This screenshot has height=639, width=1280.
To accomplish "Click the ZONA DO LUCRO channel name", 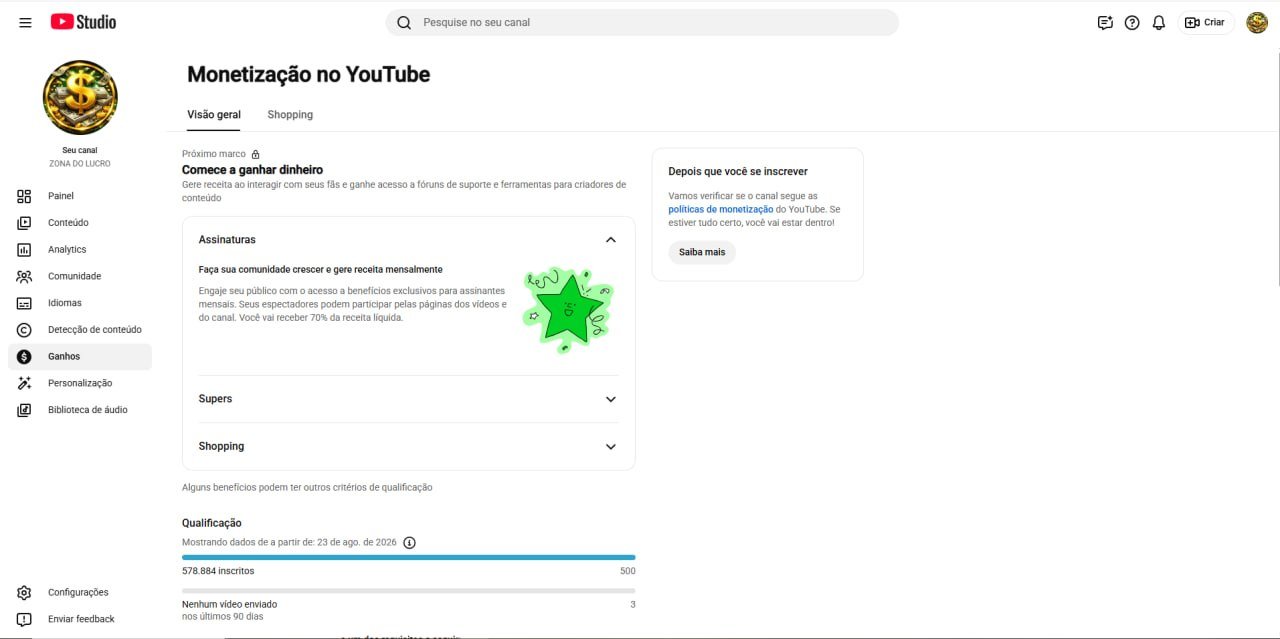I will click(80, 163).
